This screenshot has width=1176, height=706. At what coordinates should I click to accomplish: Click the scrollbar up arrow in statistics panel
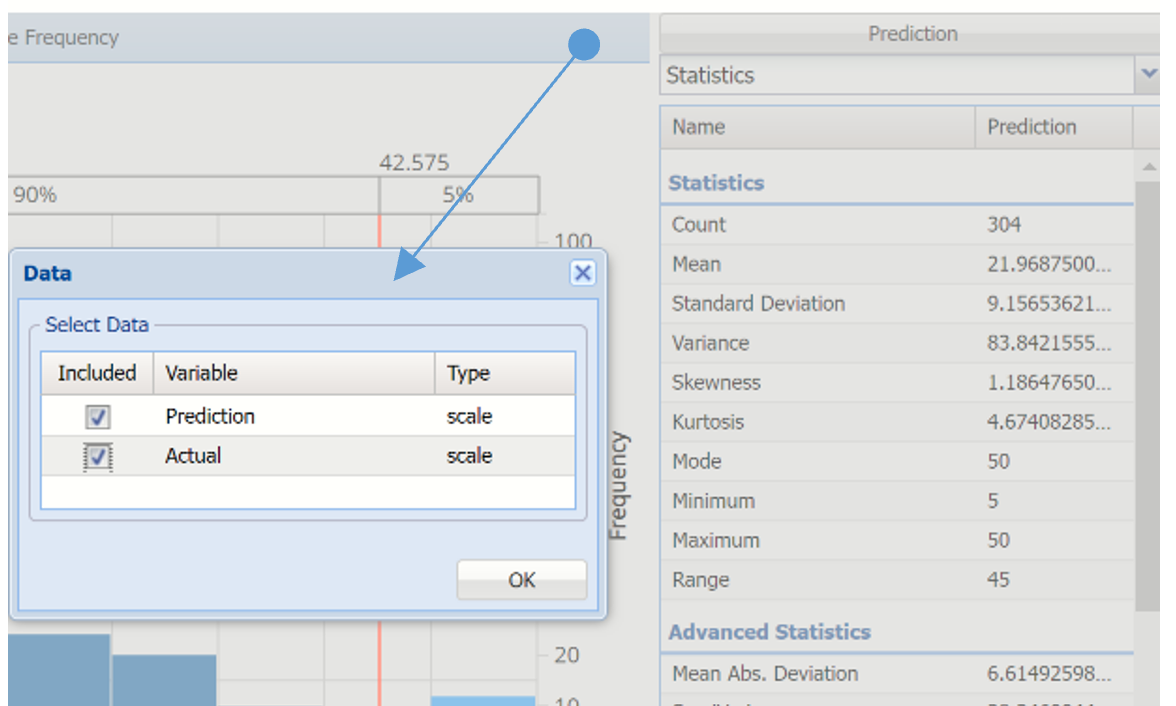(x=1148, y=166)
